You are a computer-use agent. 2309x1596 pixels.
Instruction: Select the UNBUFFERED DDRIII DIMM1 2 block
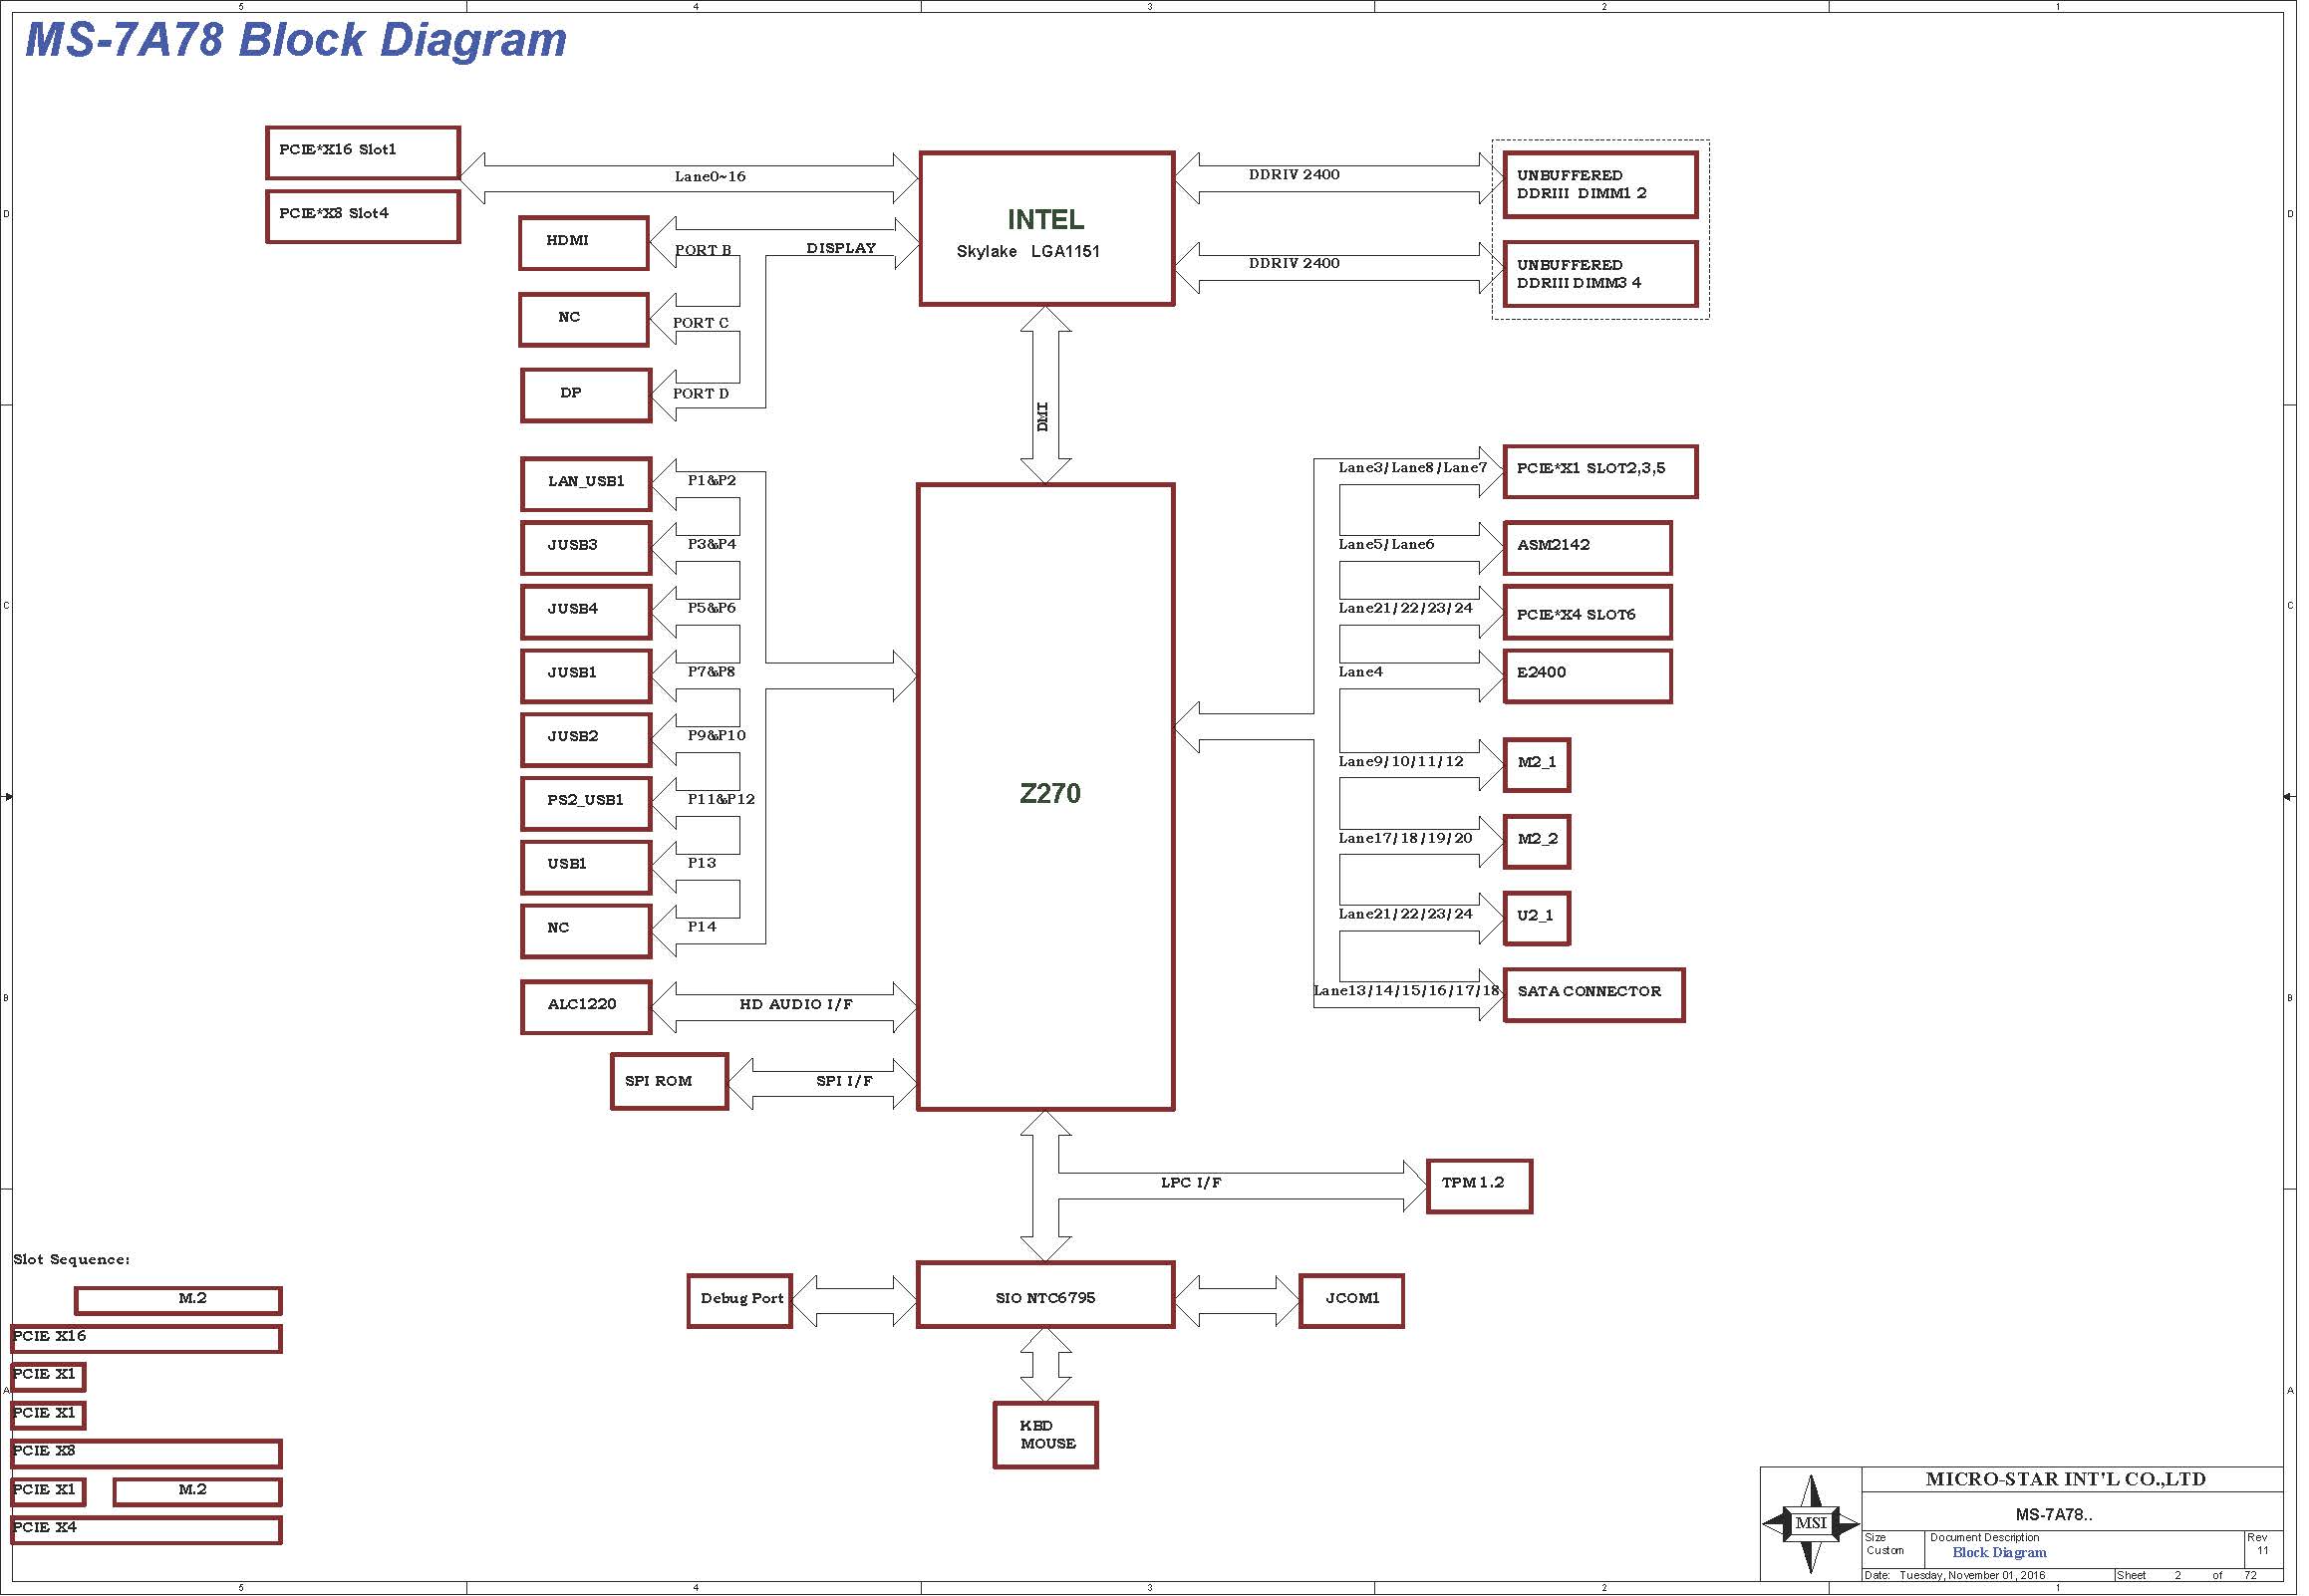pos(1602,185)
